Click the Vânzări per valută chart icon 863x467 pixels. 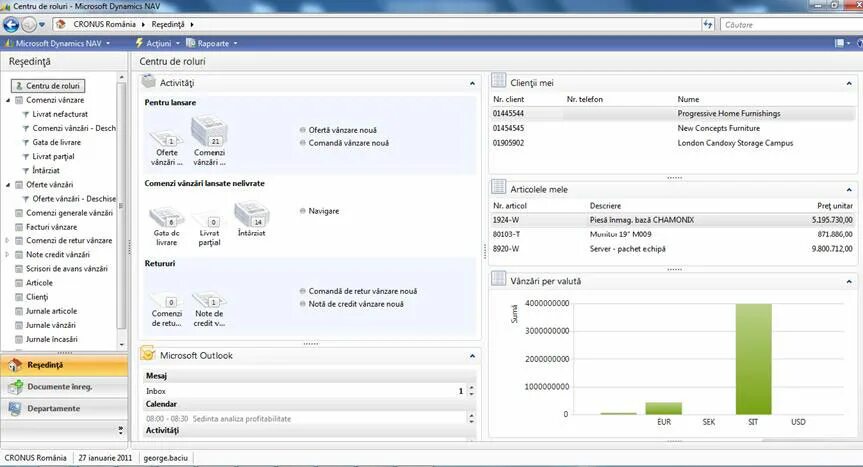[499, 279]
